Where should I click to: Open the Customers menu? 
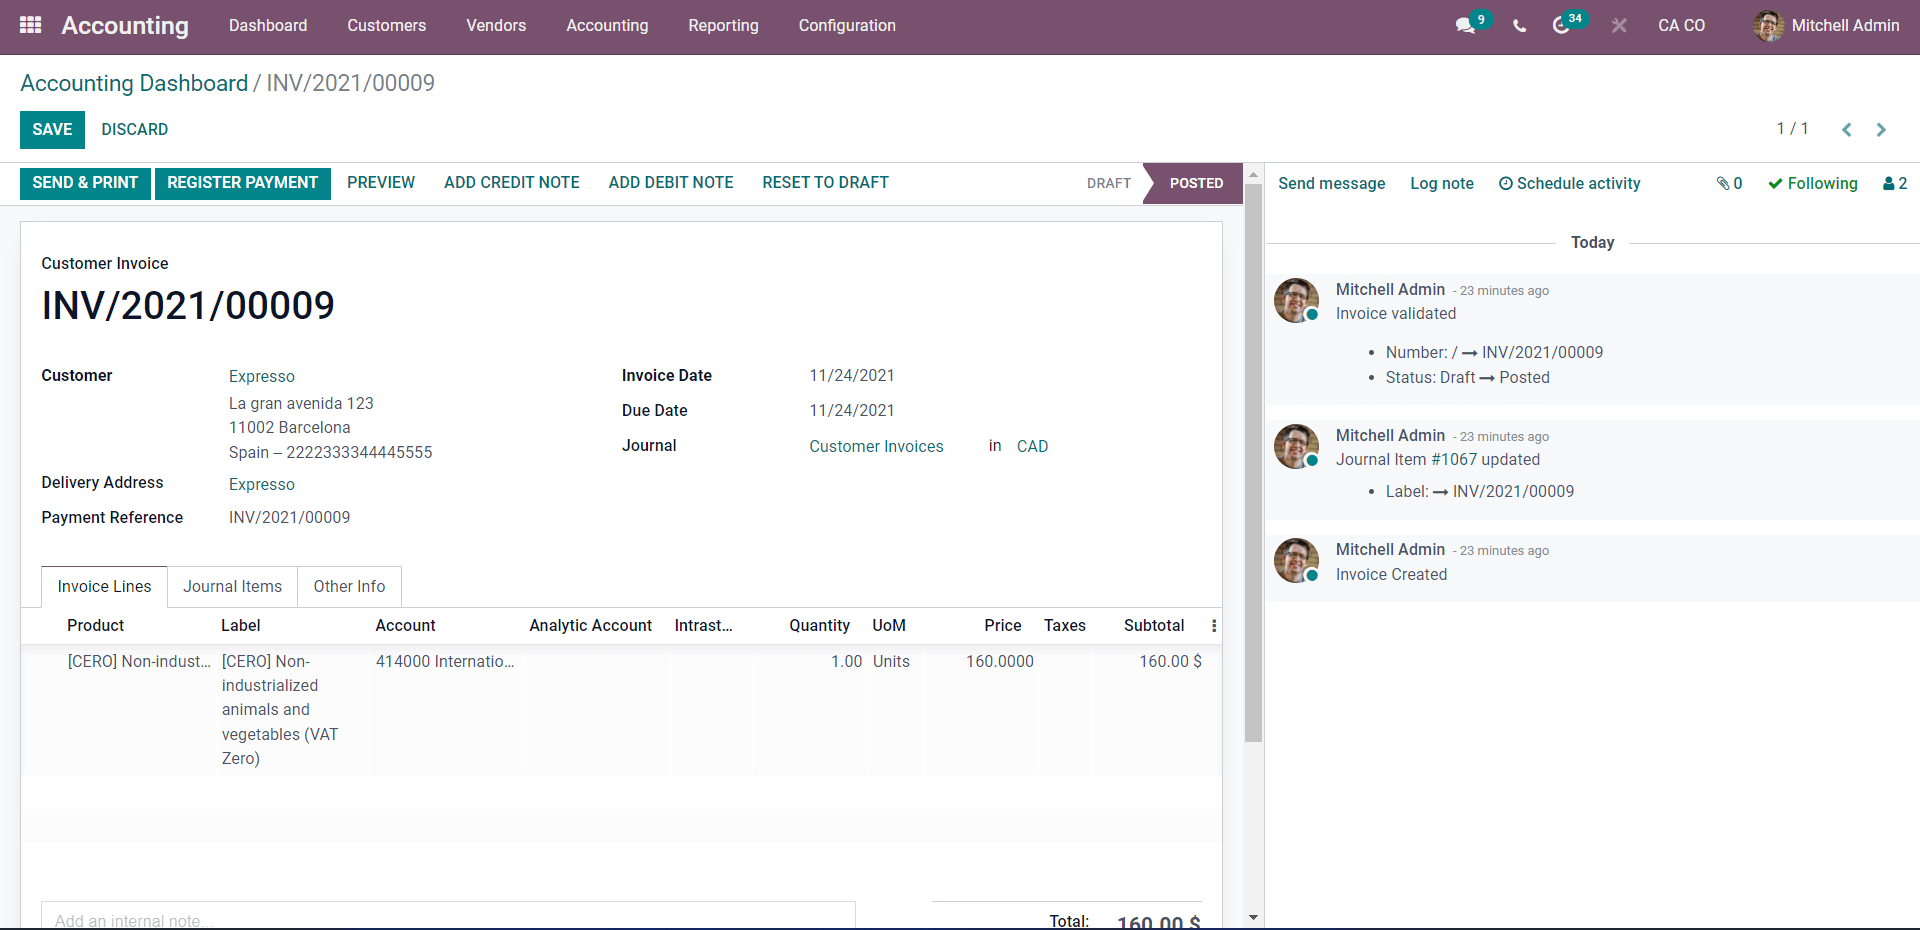387,26
